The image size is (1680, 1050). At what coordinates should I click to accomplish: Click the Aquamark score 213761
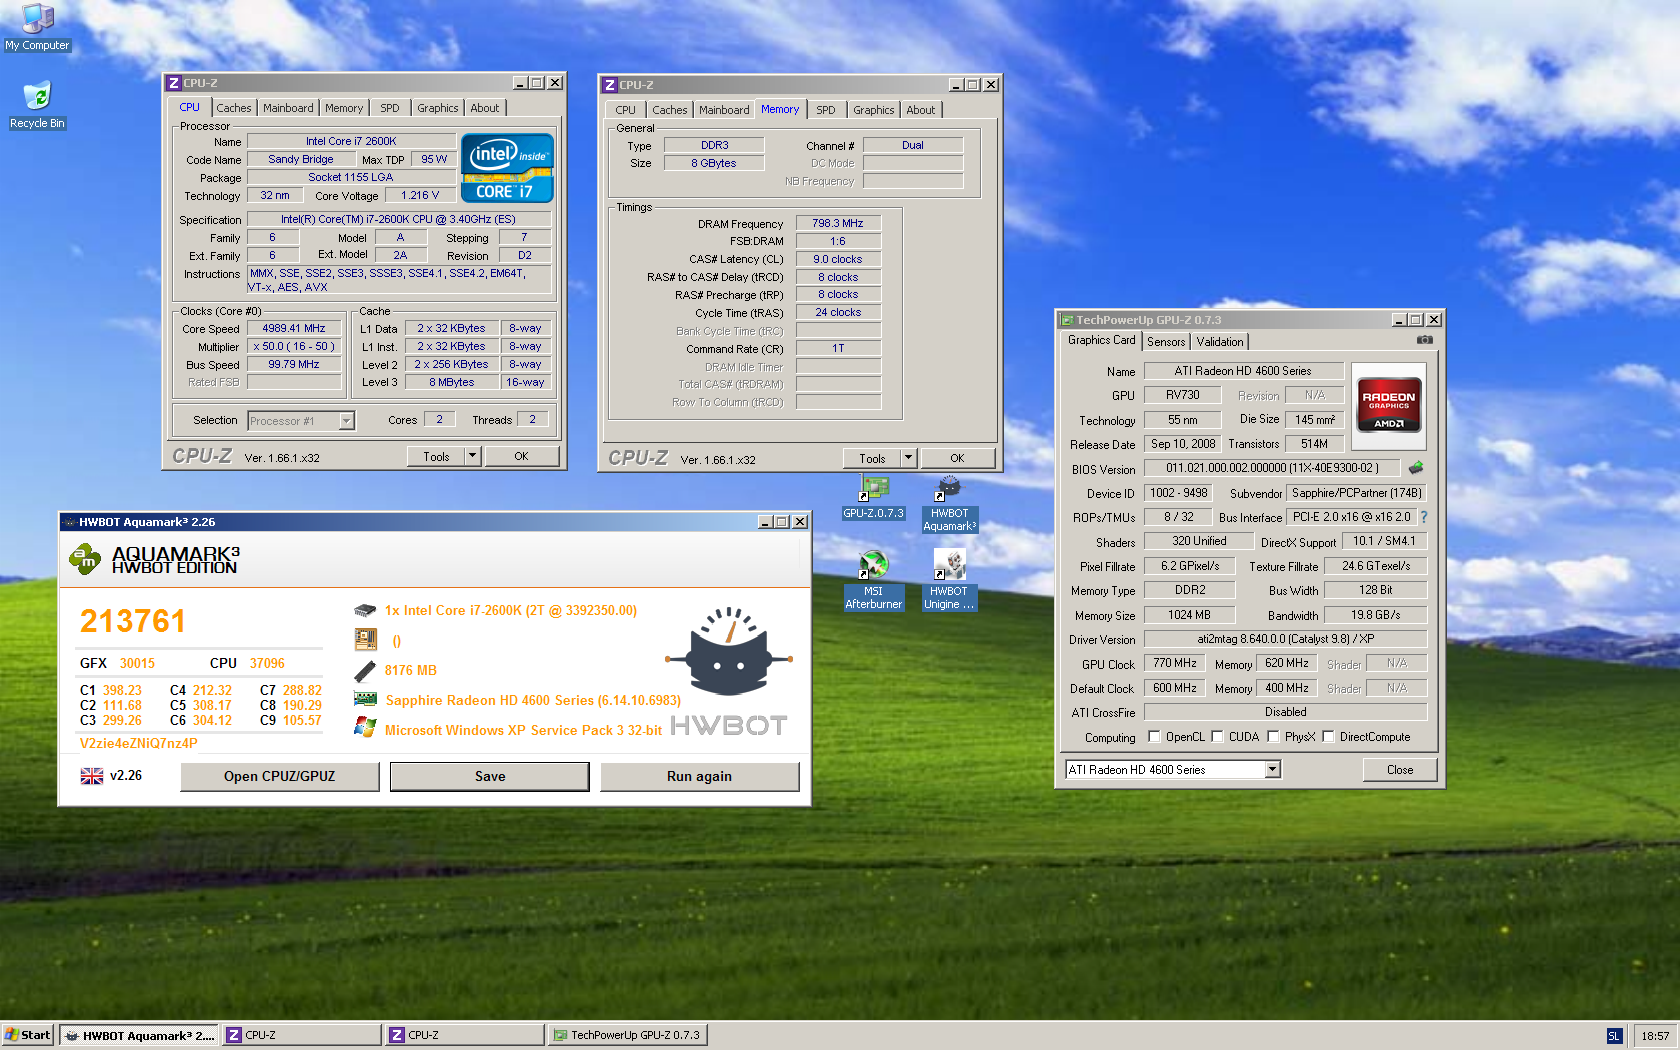tap(133, 621)
